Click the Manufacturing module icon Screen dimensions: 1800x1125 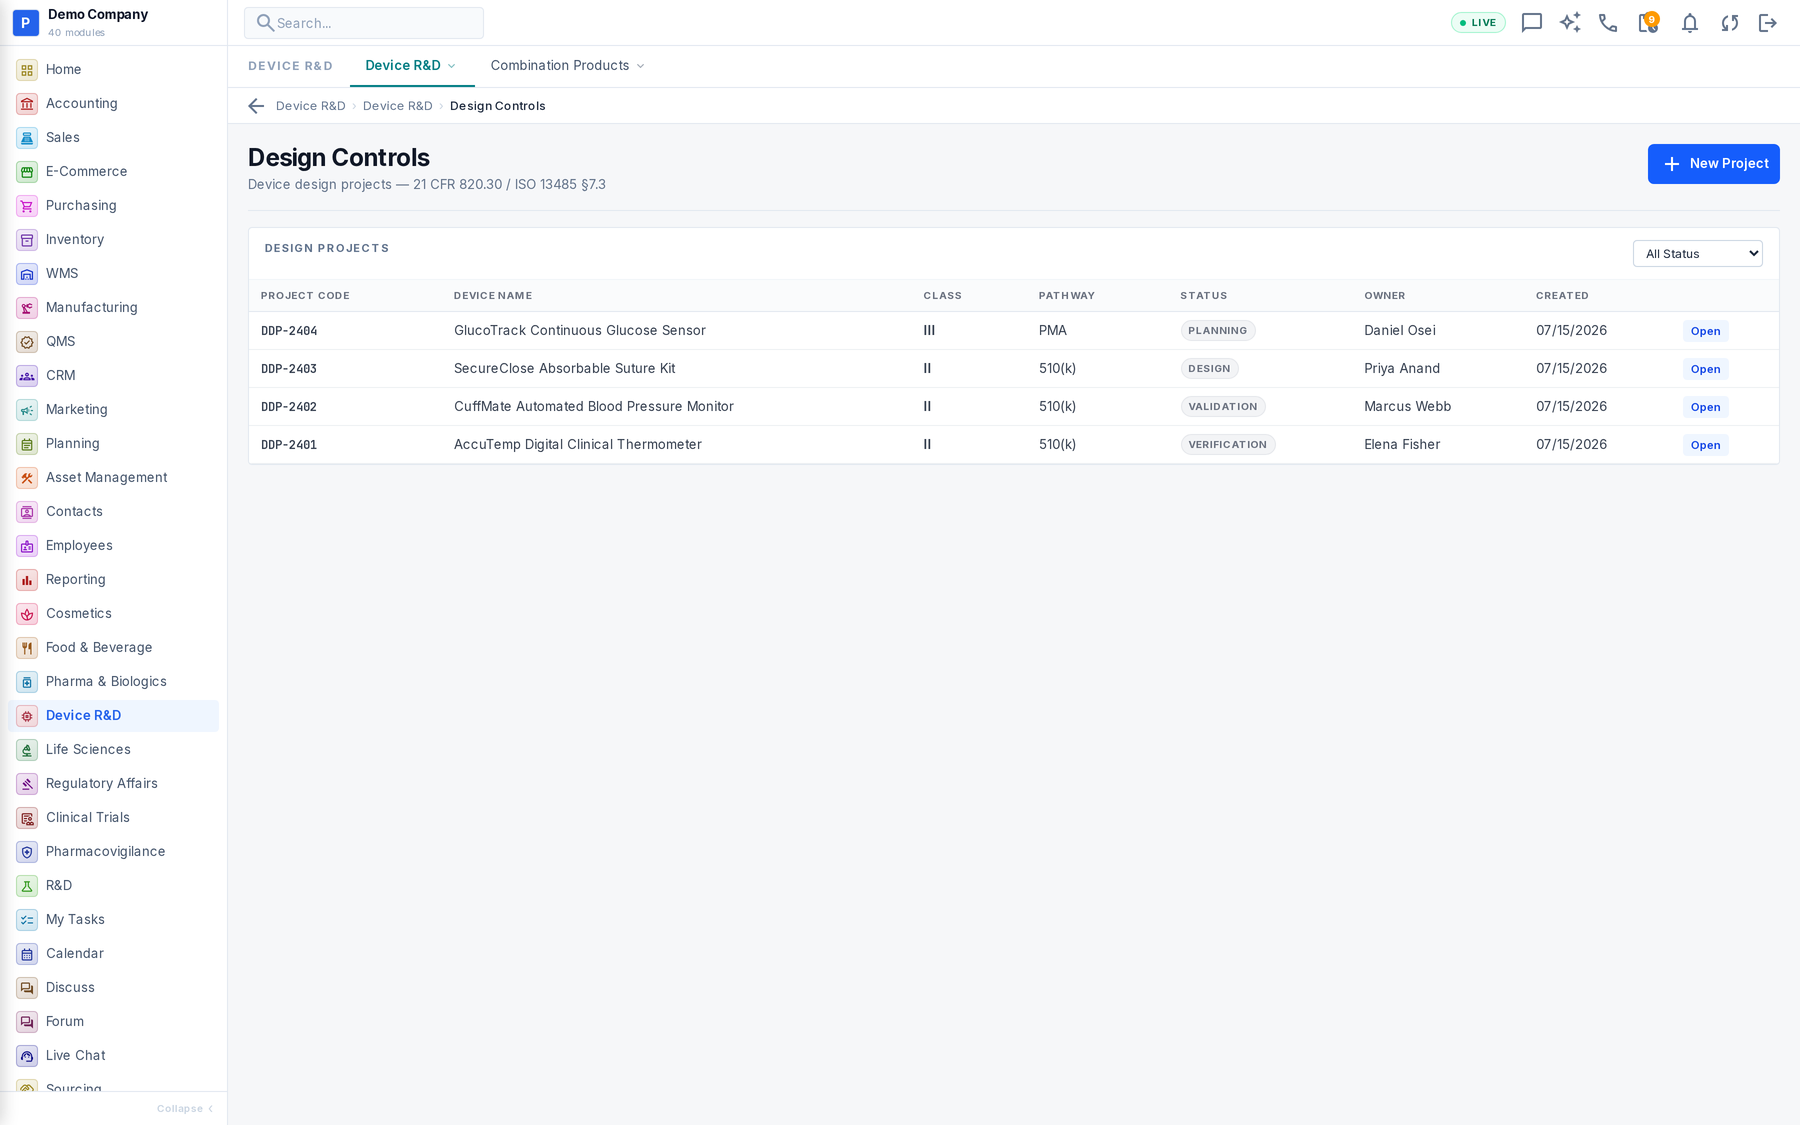(x=27, y=308)
